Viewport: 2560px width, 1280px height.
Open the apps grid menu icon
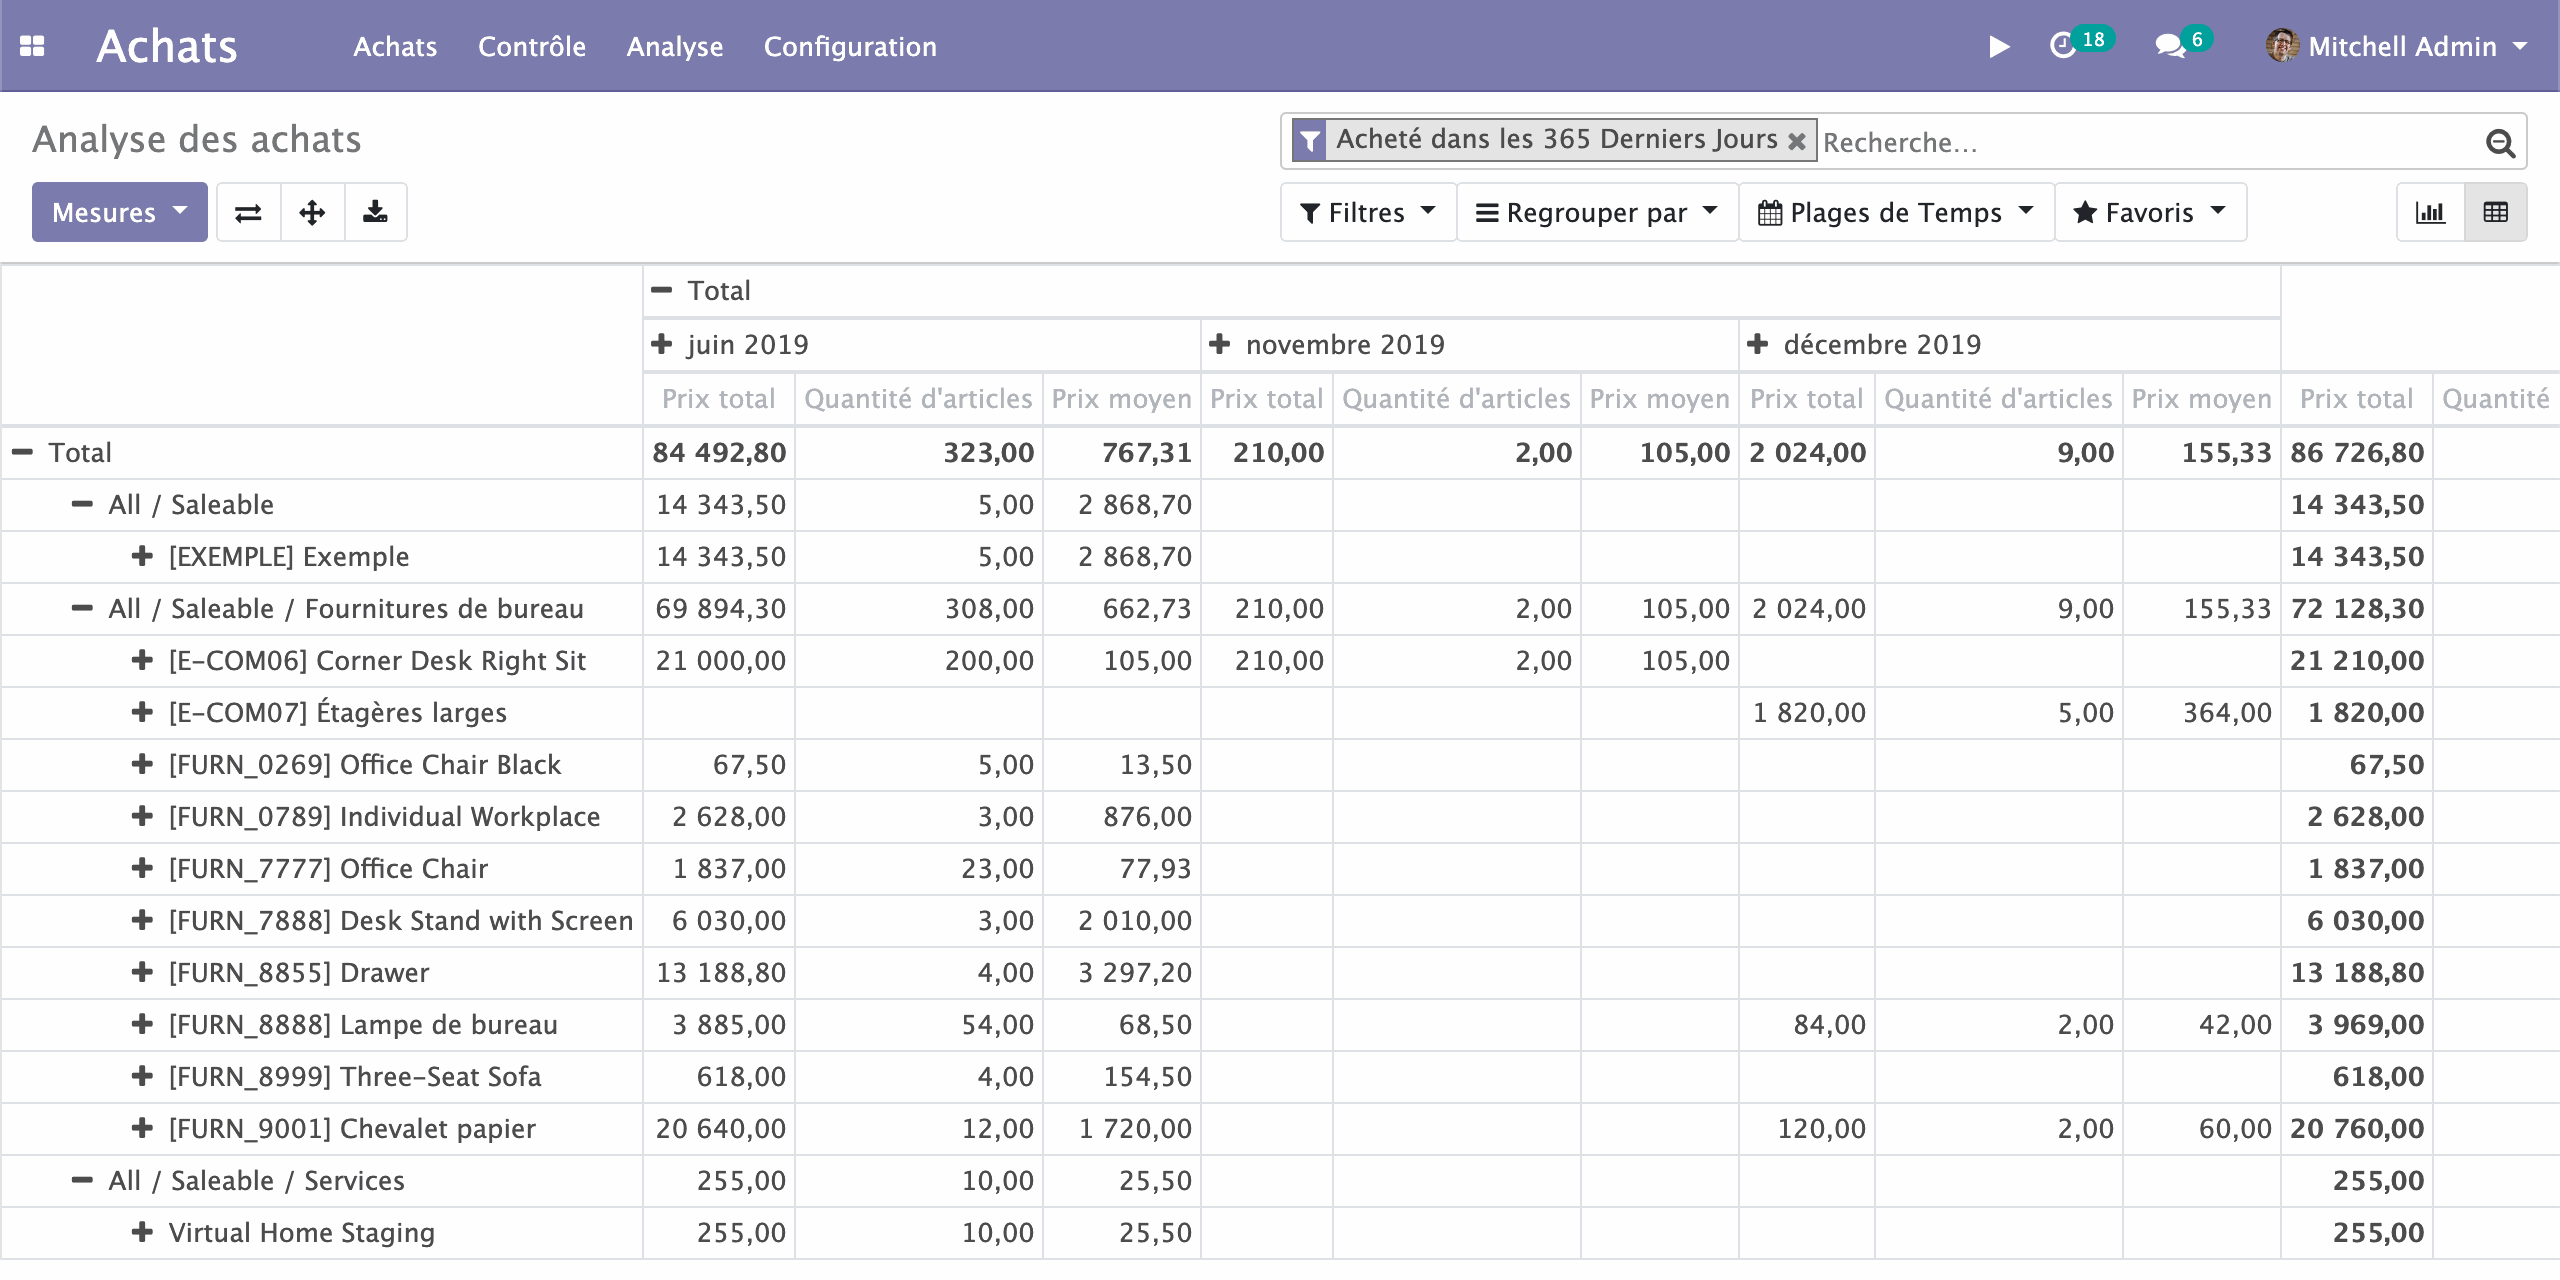pyautogui.click(x=32, y=46)
